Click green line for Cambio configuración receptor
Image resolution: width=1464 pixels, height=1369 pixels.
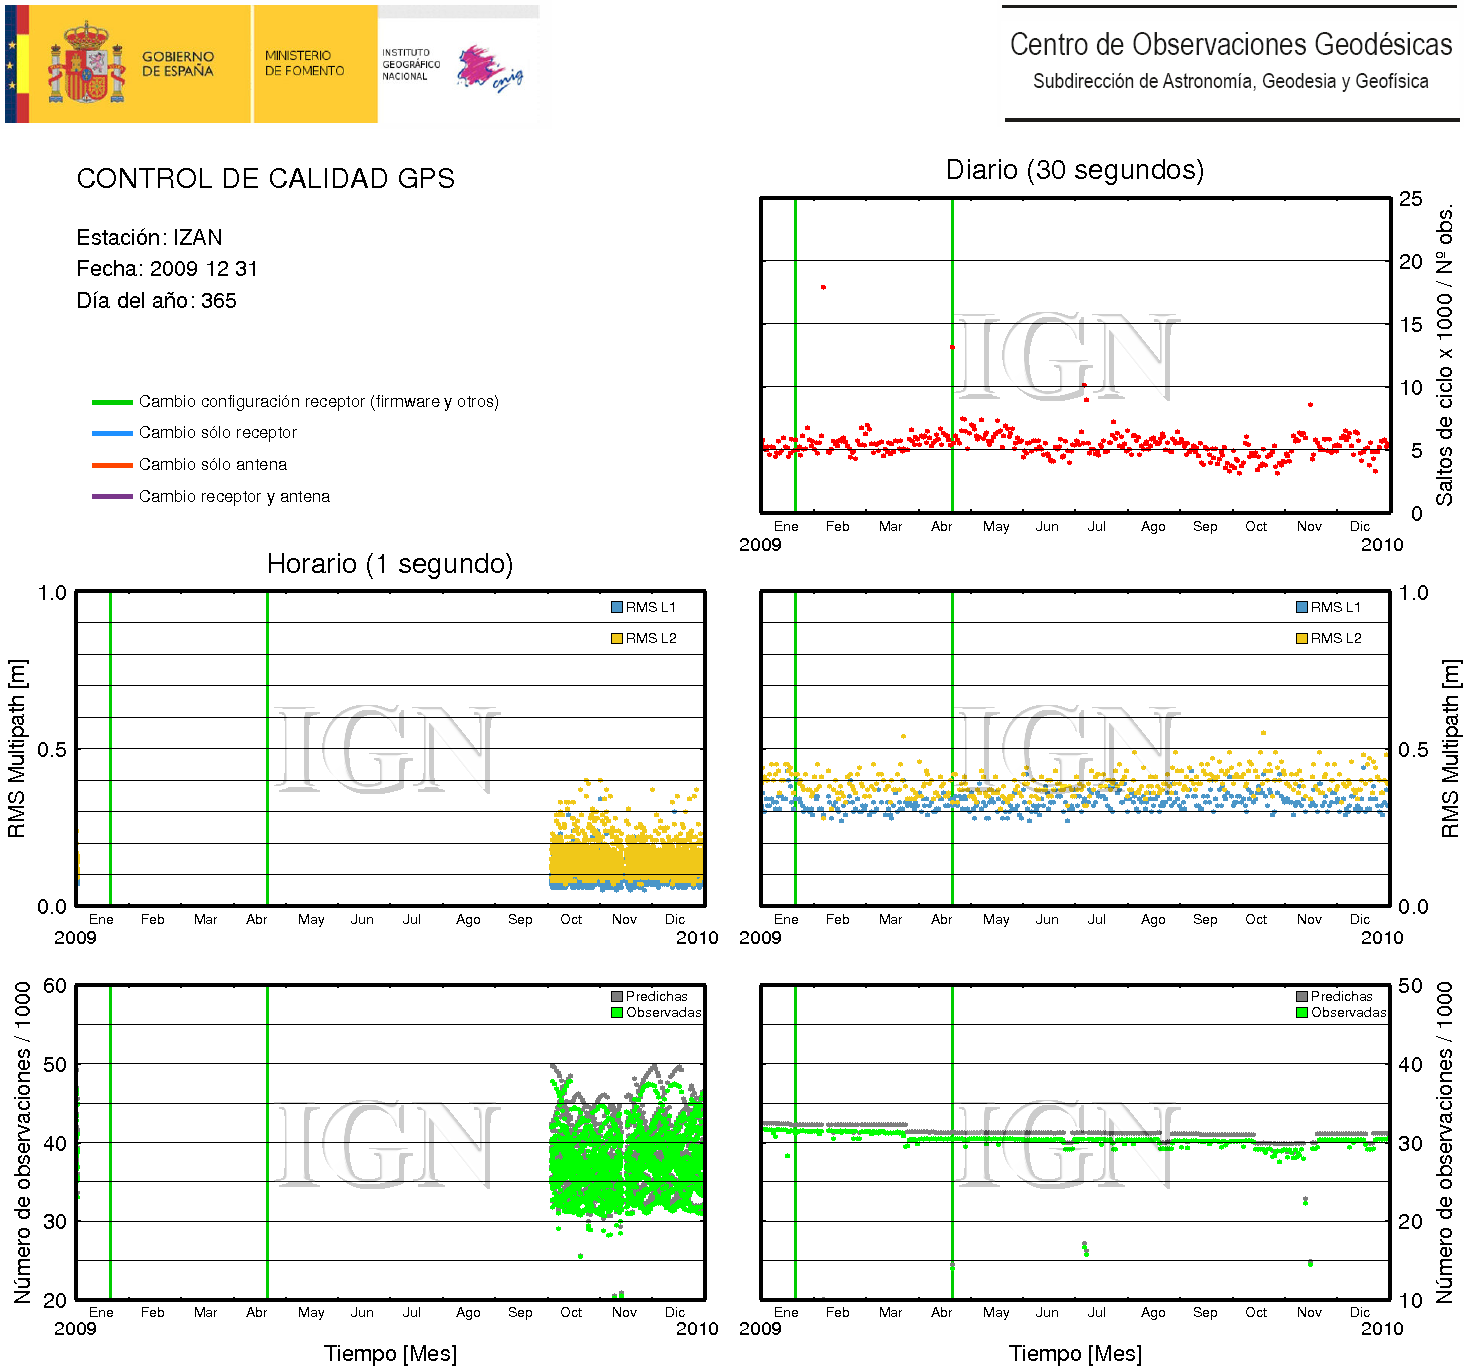tap(112, 402)
